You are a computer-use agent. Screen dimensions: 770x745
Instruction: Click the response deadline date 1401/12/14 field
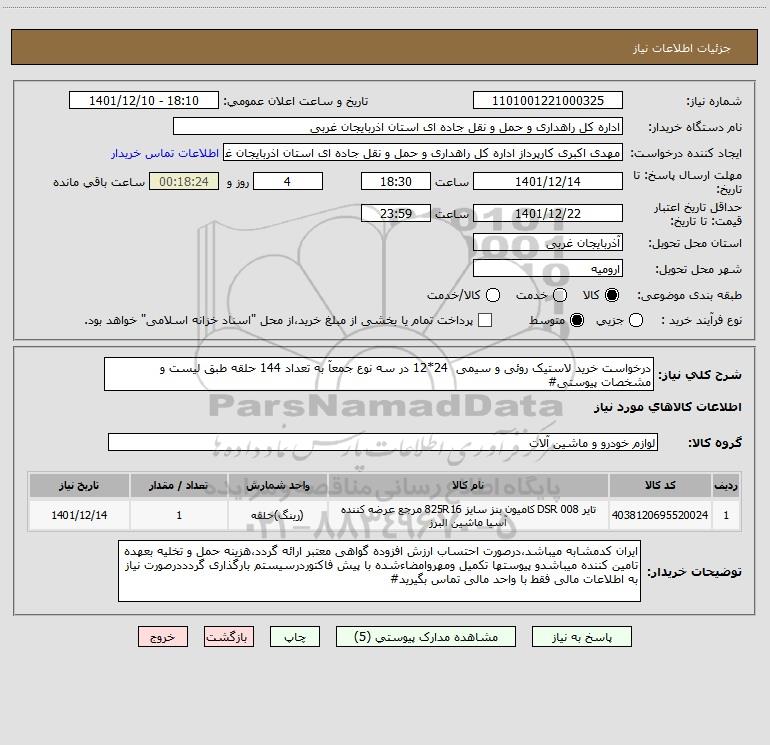pyautogui.click(x=548, y=182)
